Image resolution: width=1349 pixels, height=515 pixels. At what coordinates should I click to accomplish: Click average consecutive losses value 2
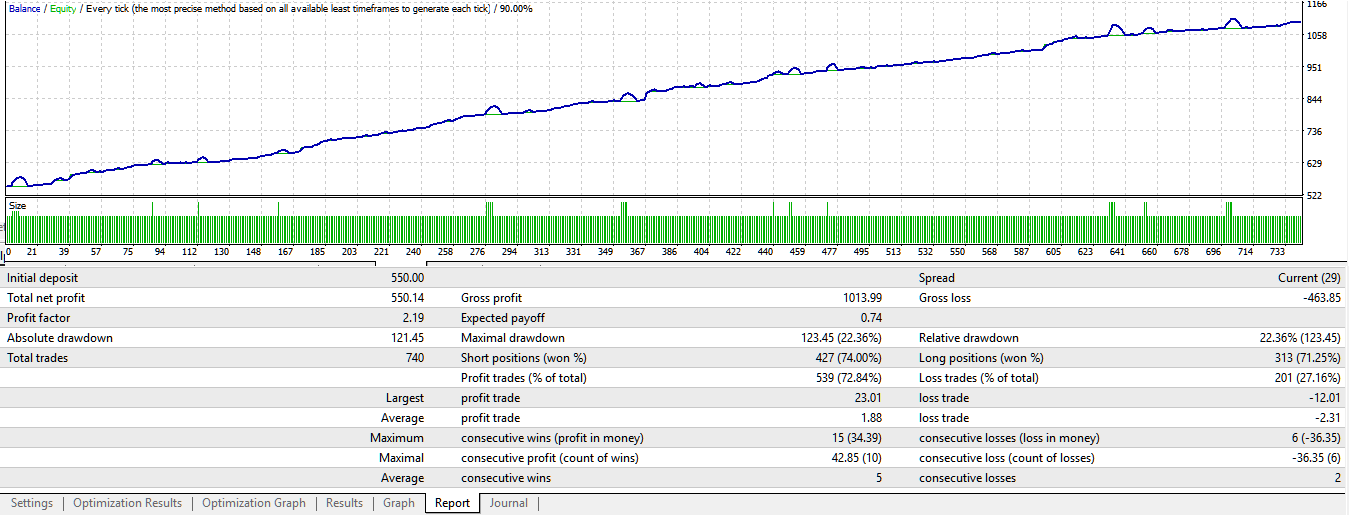(x=1338, y=478)
